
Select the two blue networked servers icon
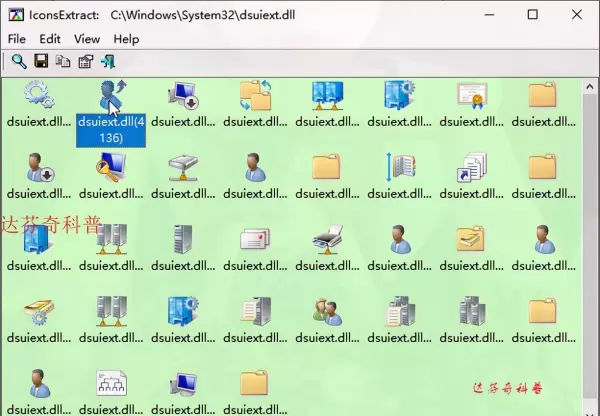[327, 95]
